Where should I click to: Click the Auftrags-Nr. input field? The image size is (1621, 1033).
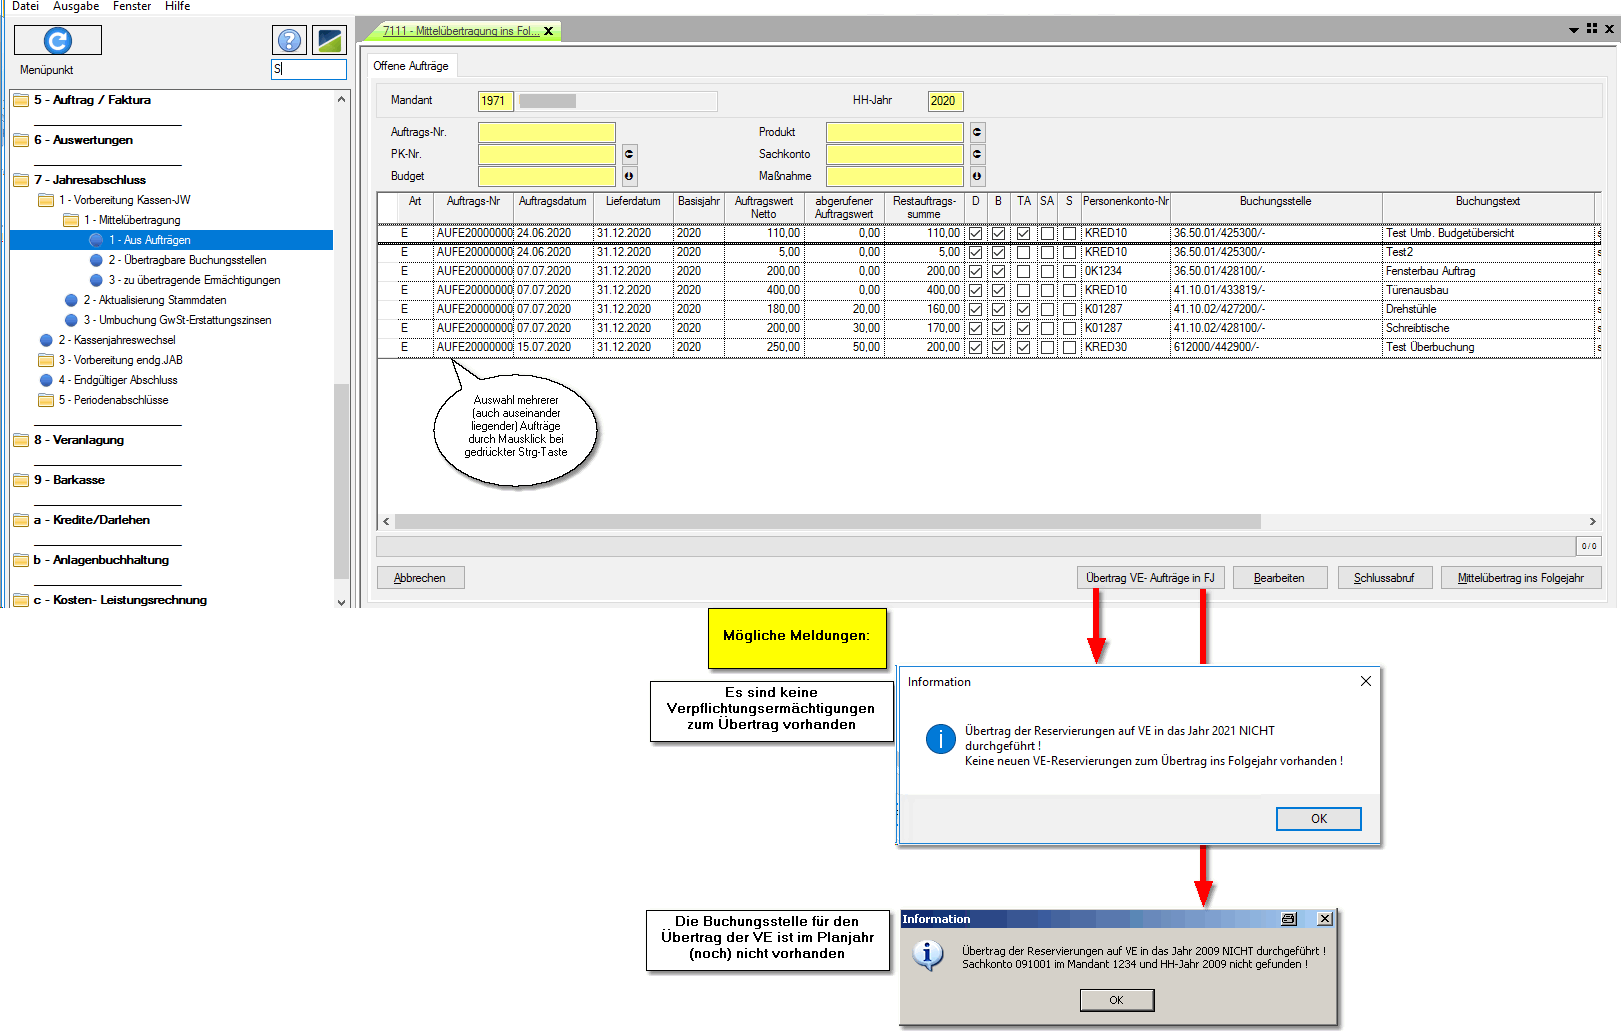point(546,132)
